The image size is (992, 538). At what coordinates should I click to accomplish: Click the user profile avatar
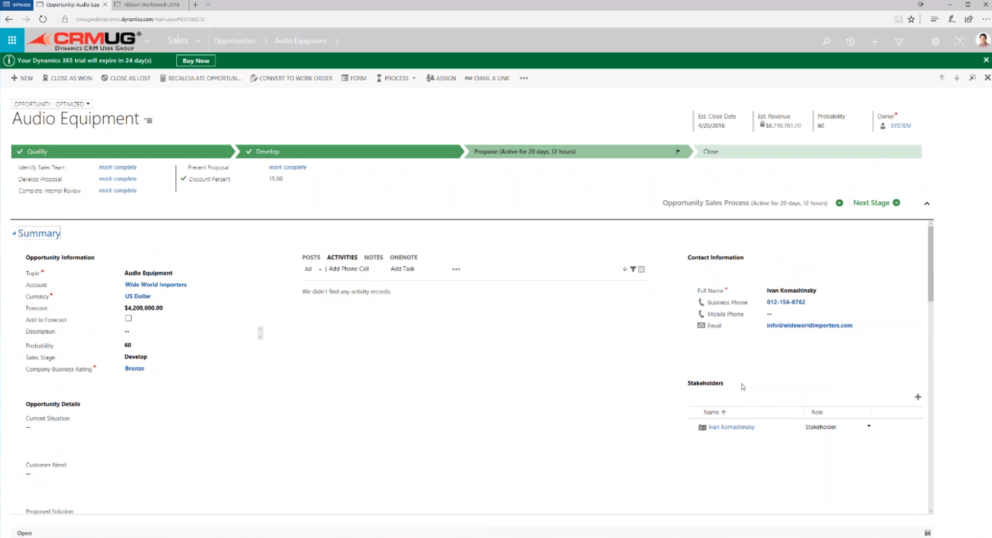point(983,41)
